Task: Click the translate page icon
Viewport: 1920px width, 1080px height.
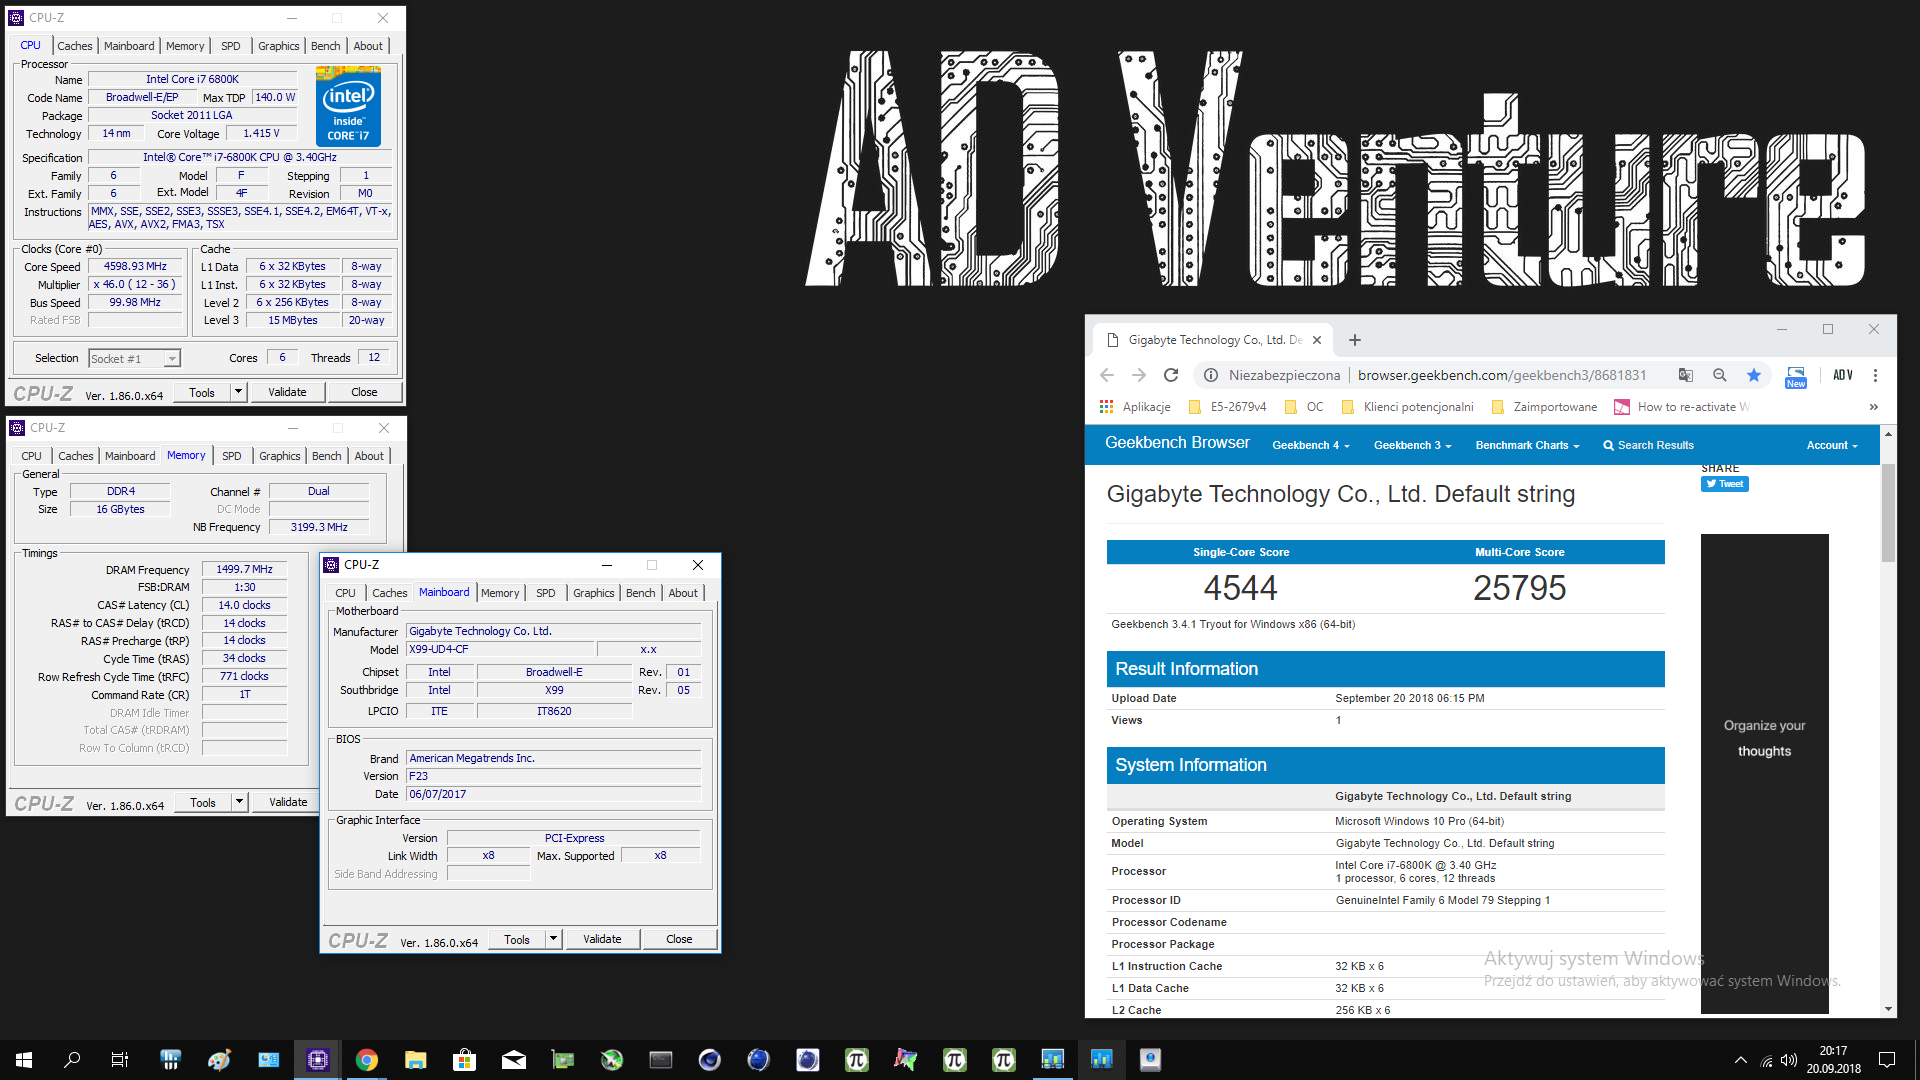Action: tap(1686, 375)
